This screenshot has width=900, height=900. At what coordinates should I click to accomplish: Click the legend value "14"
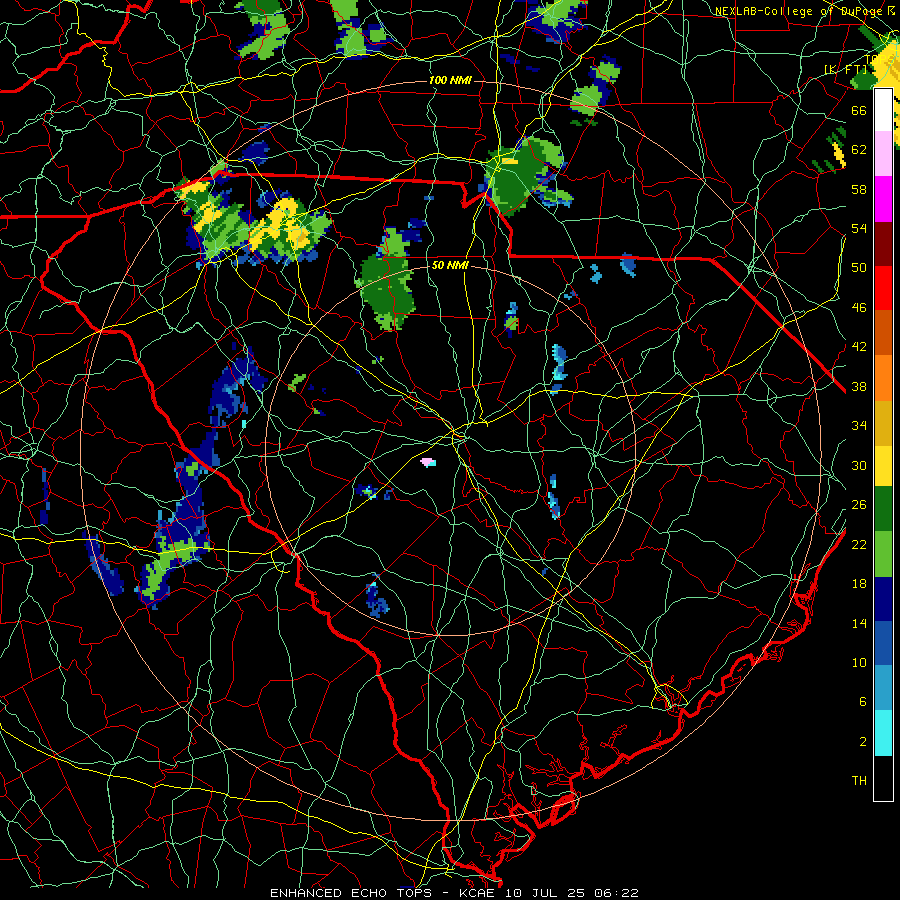[x=859, y=623]
